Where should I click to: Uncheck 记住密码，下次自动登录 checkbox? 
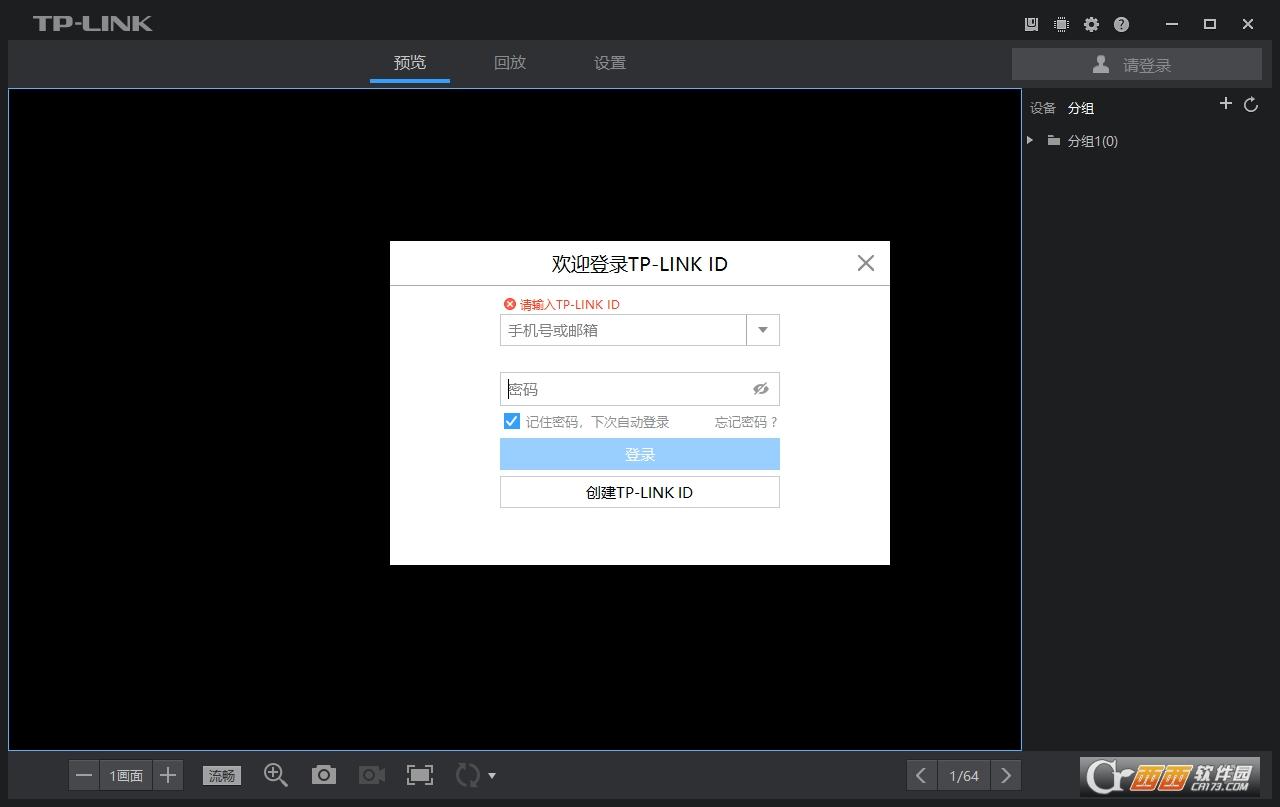pos(512,421)
